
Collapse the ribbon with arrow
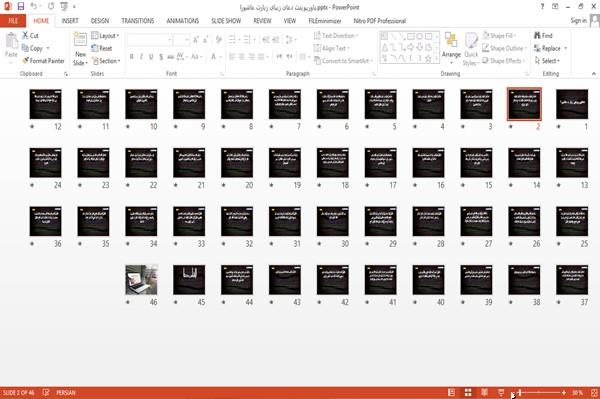593,73
